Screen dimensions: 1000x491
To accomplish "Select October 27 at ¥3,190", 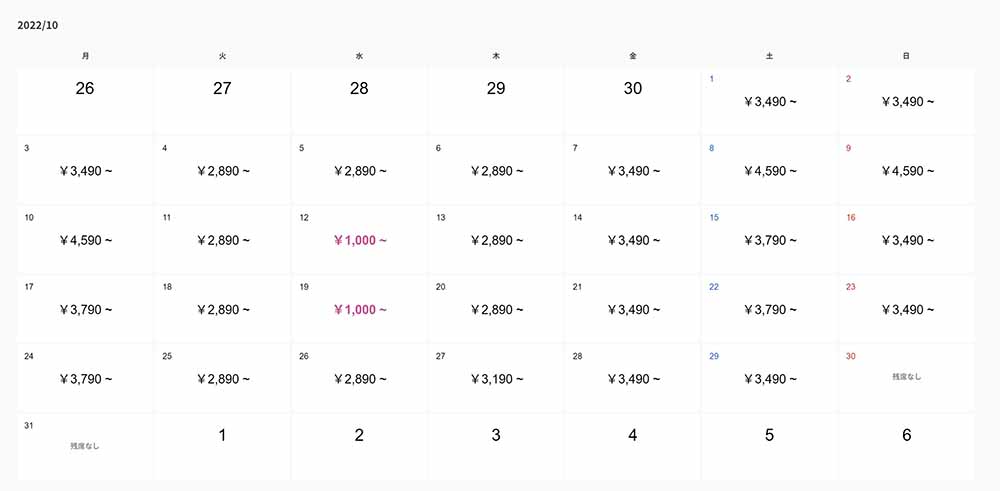I will (x=496, y=379).
